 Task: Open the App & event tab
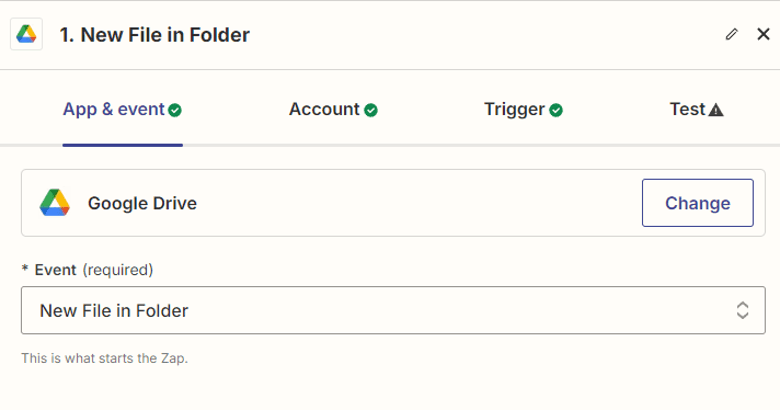113,110
